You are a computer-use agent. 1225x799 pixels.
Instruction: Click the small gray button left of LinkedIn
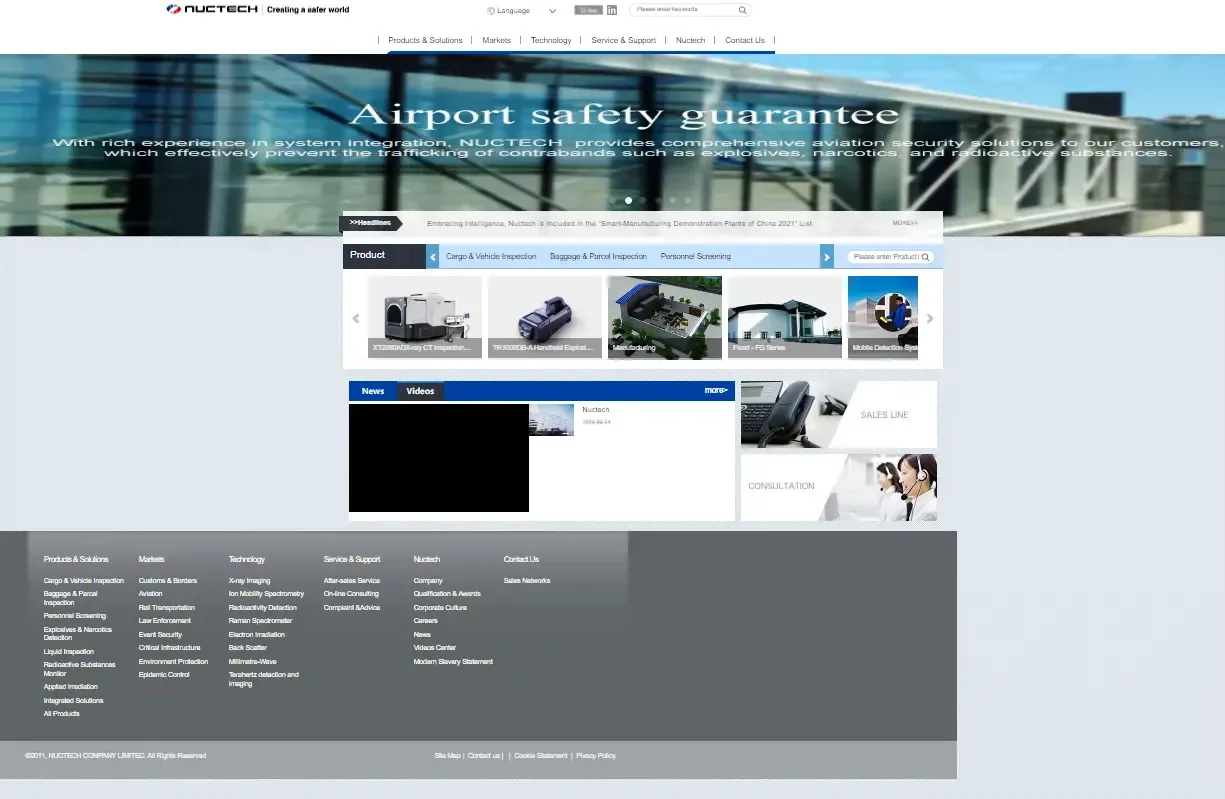tap(588, 10)
